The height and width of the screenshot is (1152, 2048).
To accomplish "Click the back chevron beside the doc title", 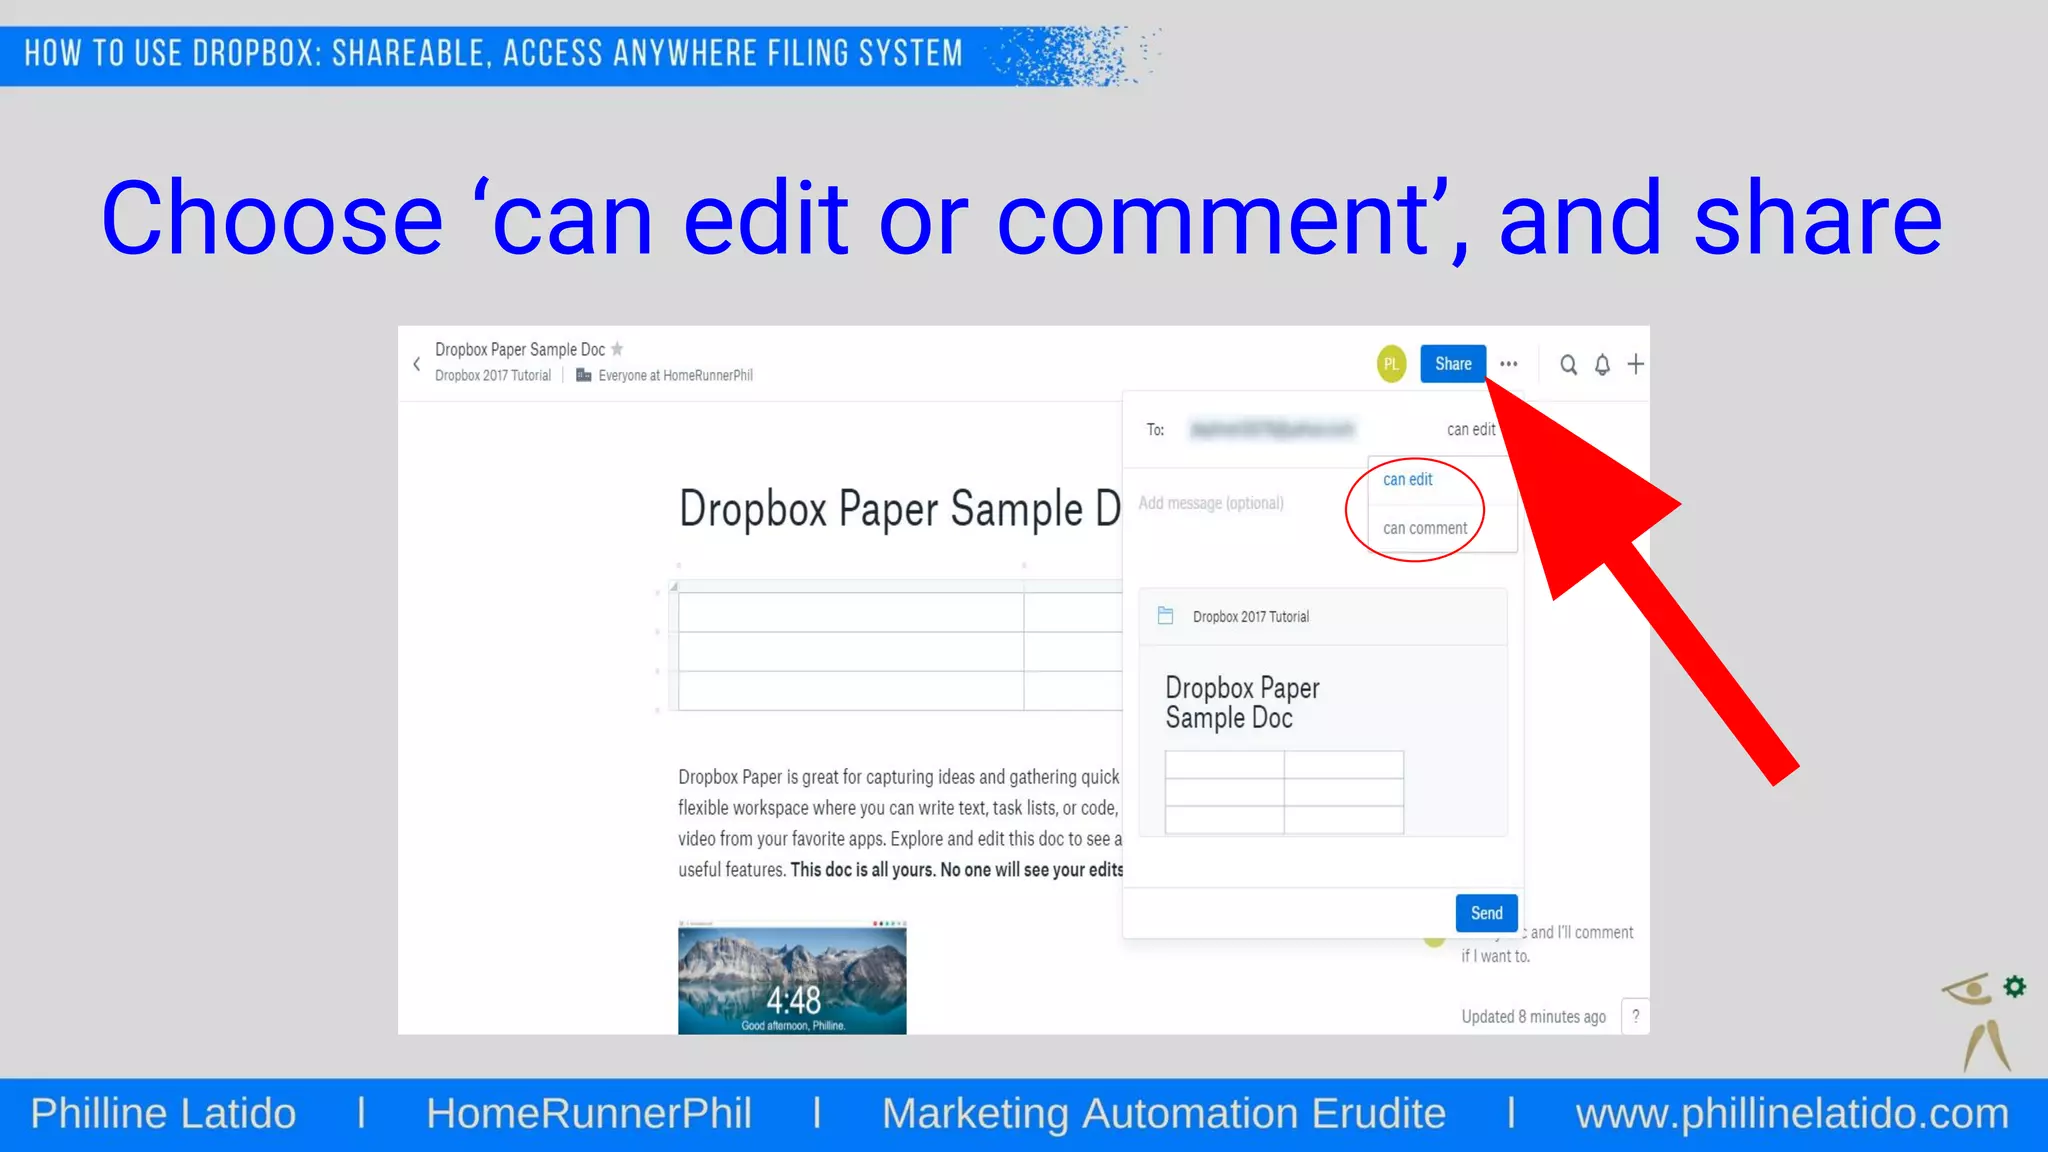I will [x=416, y=364].
